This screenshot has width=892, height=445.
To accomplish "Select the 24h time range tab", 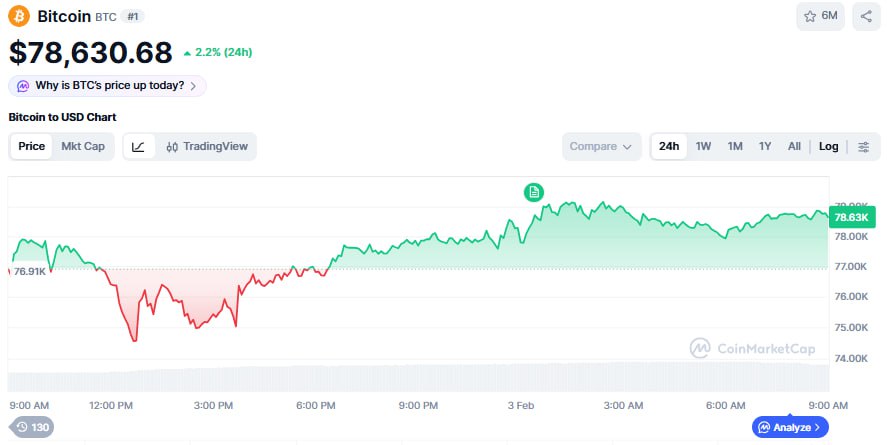I will click(667, 146).
